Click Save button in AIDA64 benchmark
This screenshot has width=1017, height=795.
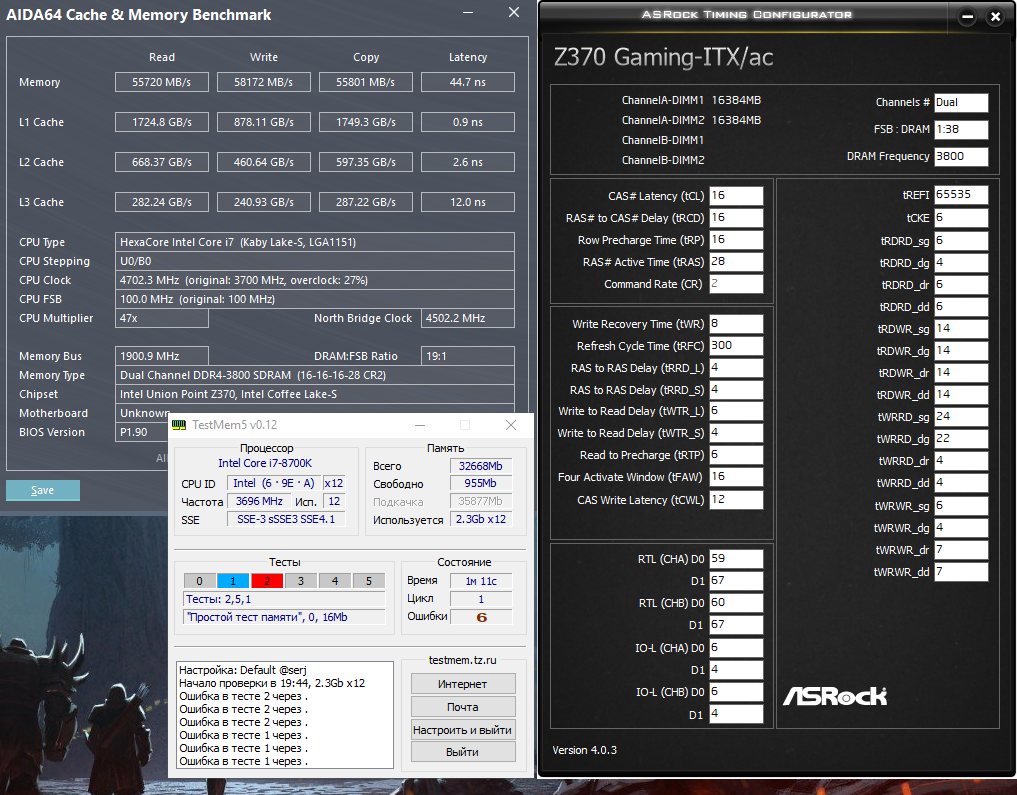pos(43,490)
